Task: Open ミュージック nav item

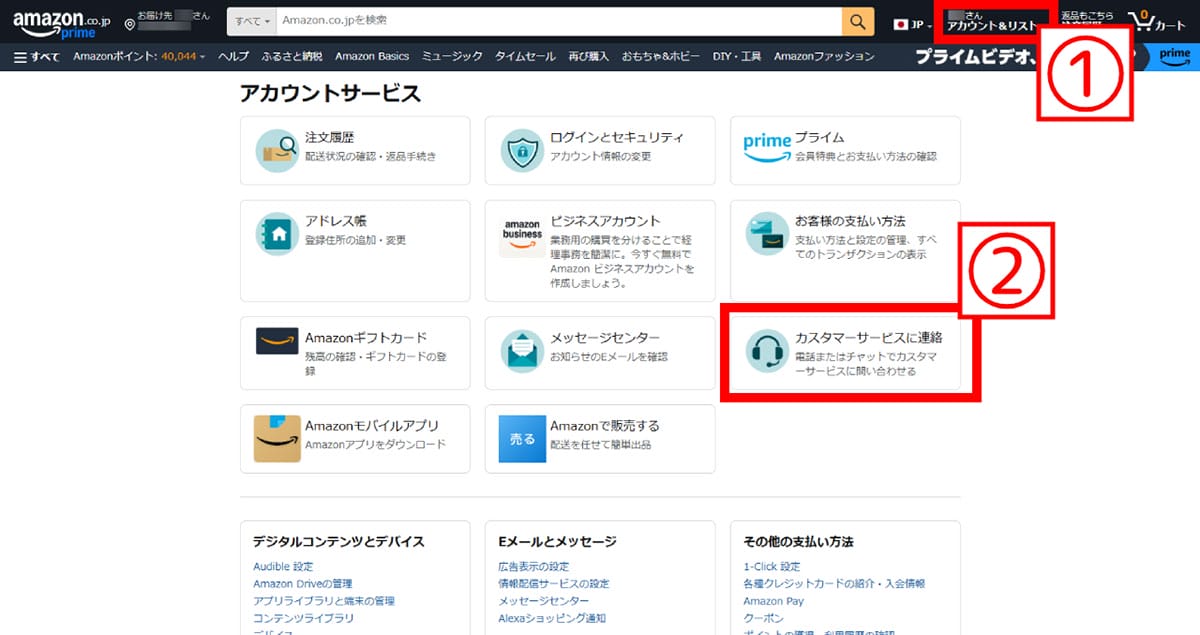Action: [452, 57]
